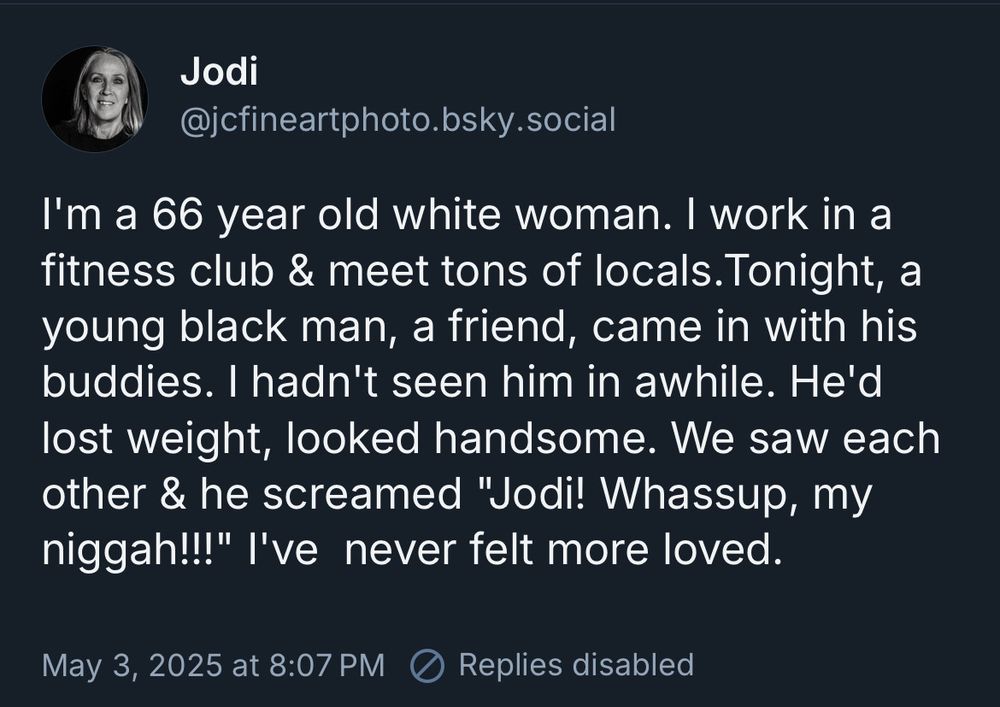
Task: Open Jodi's profile picture avatar
Action: tap(95, 99)
